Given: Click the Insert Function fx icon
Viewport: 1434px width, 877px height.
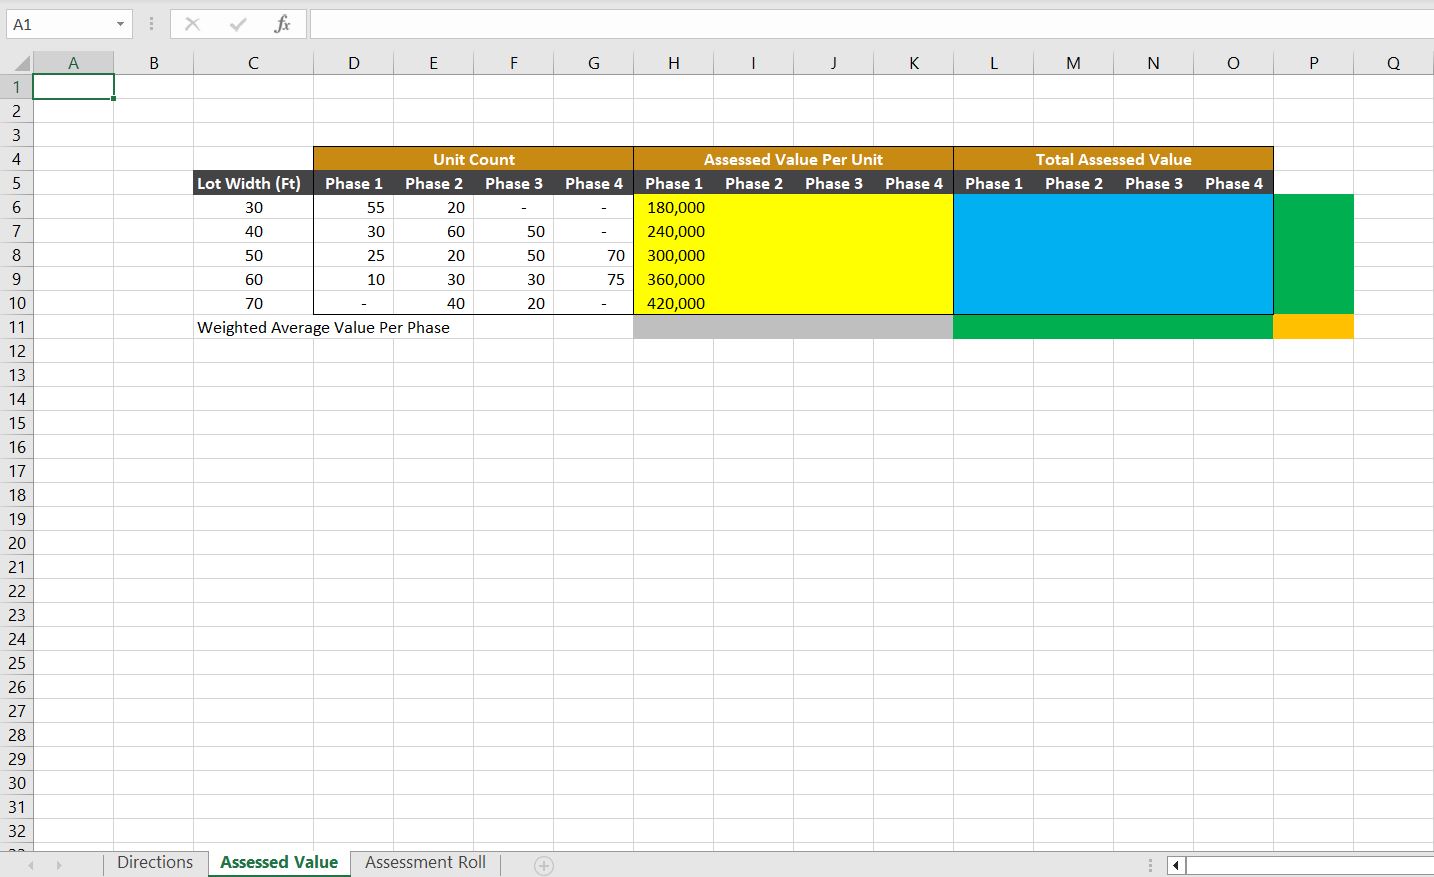Looking at the screenshot, I should click(282, 24).
